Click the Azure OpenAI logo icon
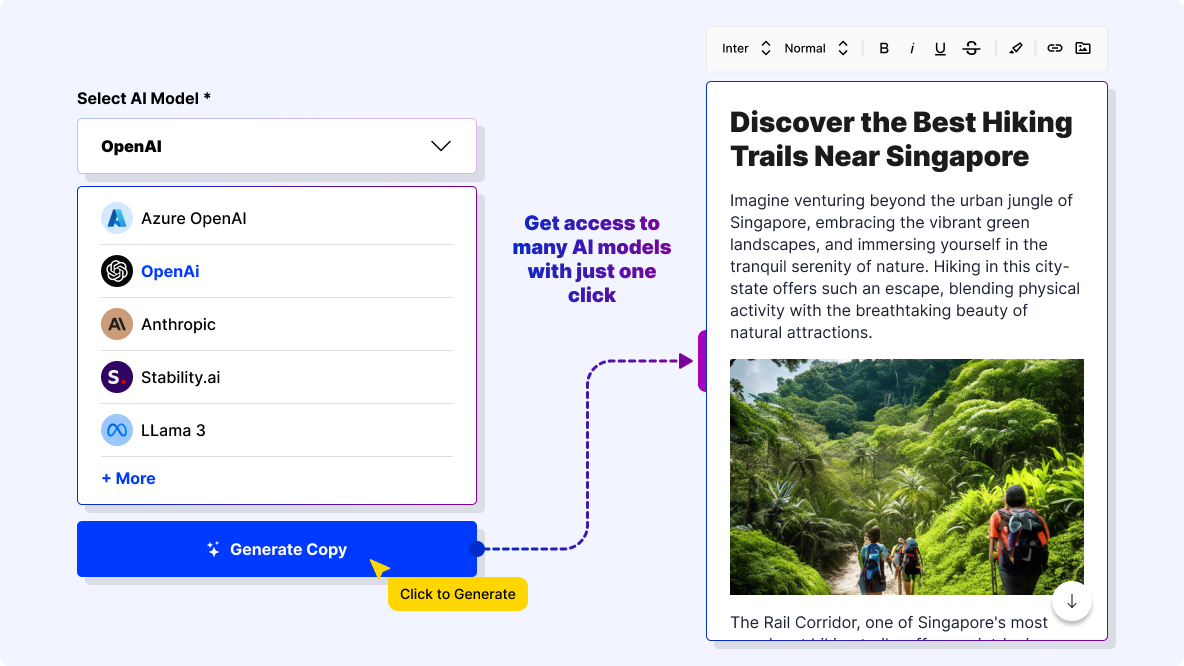 pos(117,218)
